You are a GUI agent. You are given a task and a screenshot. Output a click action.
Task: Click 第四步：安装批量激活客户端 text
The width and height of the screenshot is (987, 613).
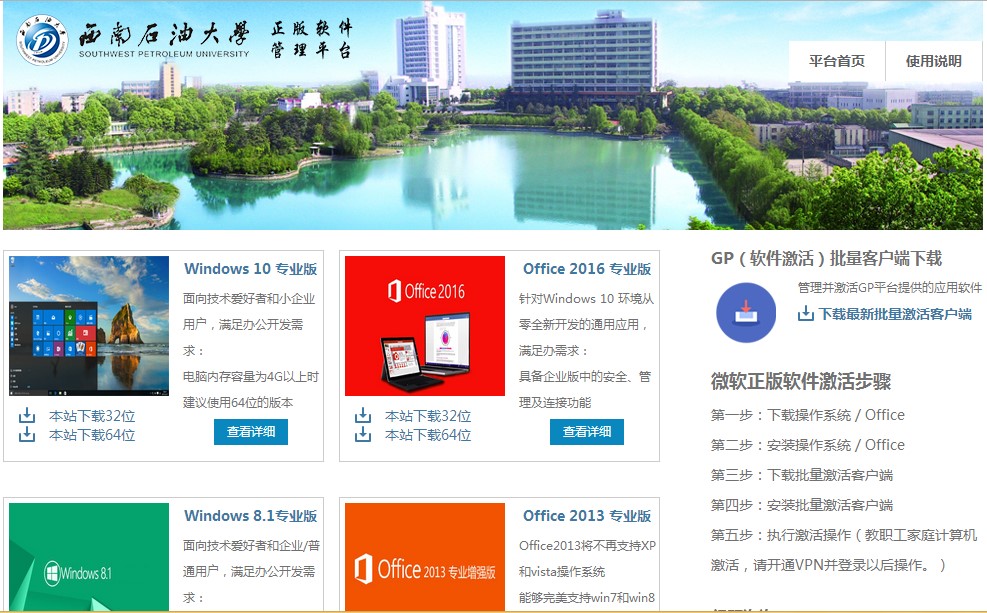(x=802, y=505)
